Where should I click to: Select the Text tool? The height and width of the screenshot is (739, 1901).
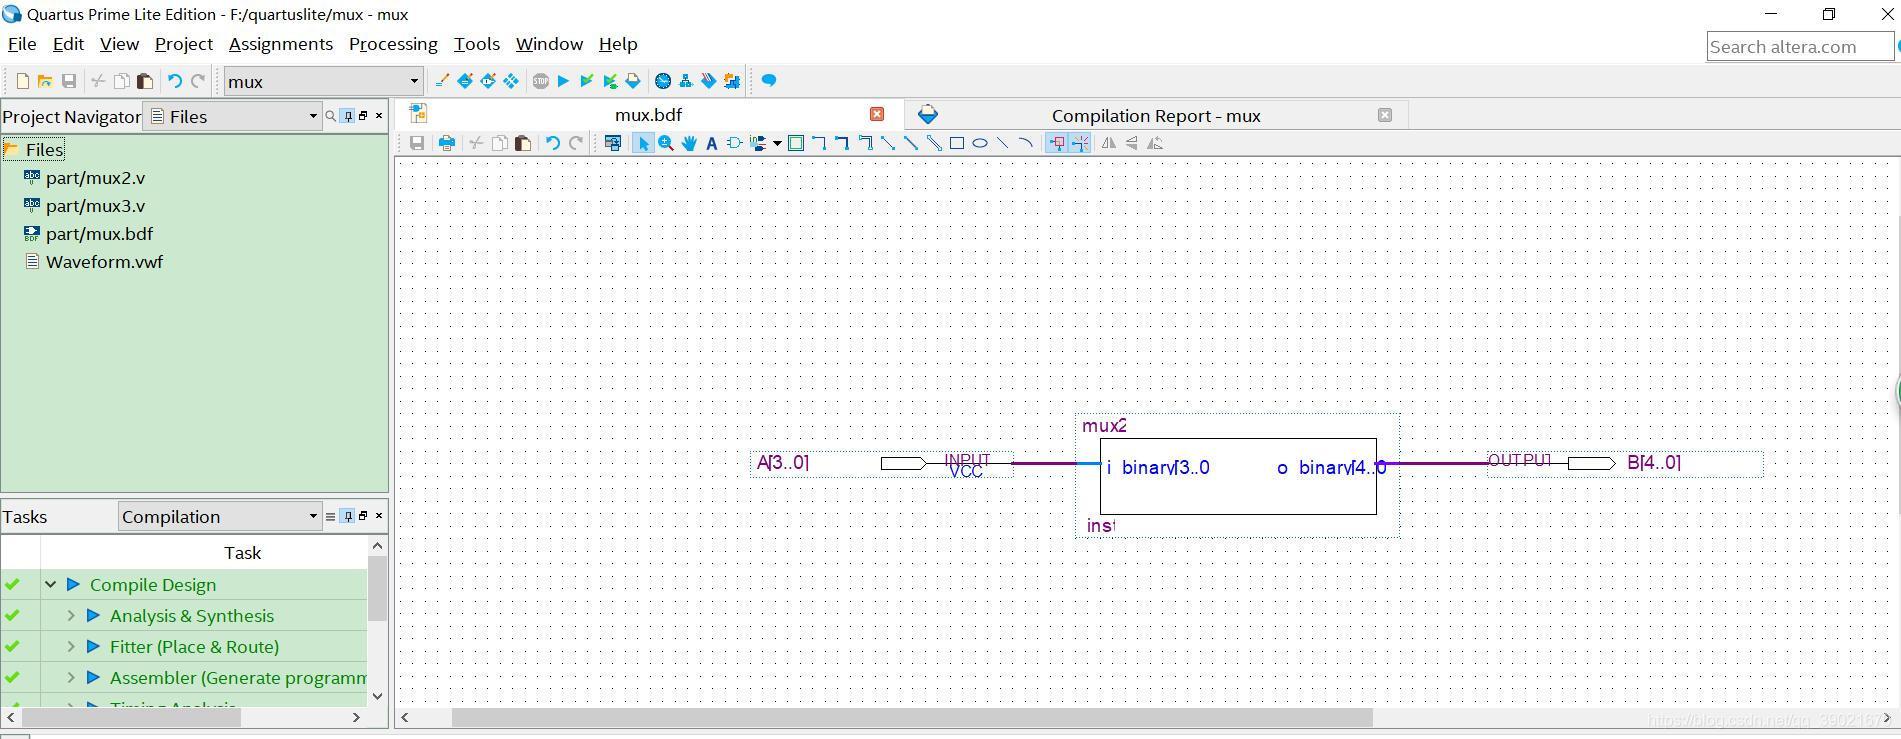711,143
